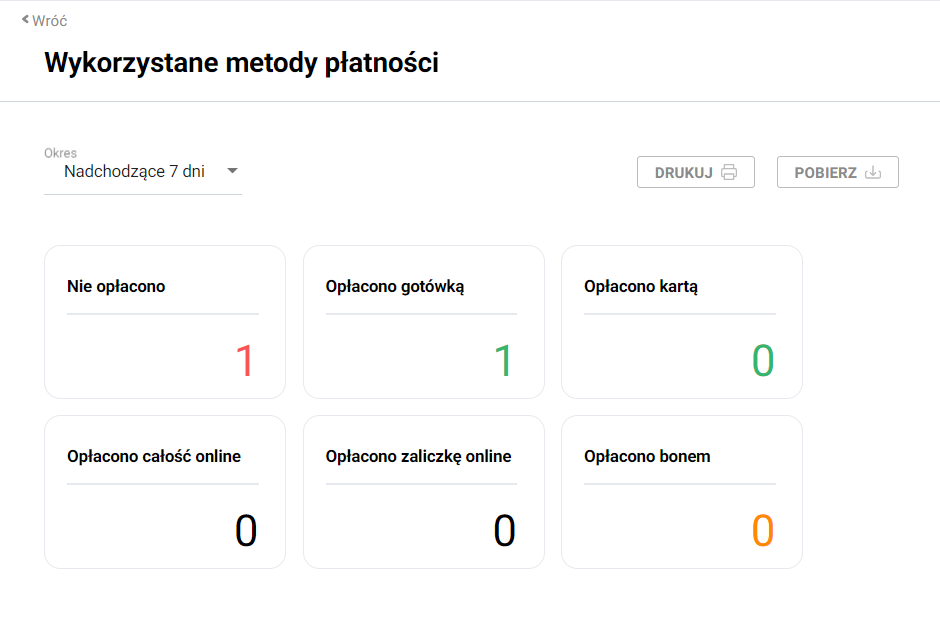Select the Opłacono całość online card title

tap(154, 457)
